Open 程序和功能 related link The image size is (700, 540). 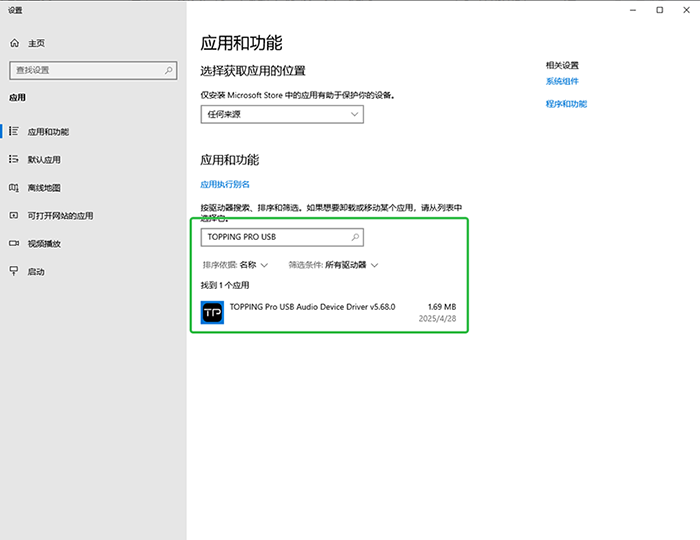click(x=566, y=104)
